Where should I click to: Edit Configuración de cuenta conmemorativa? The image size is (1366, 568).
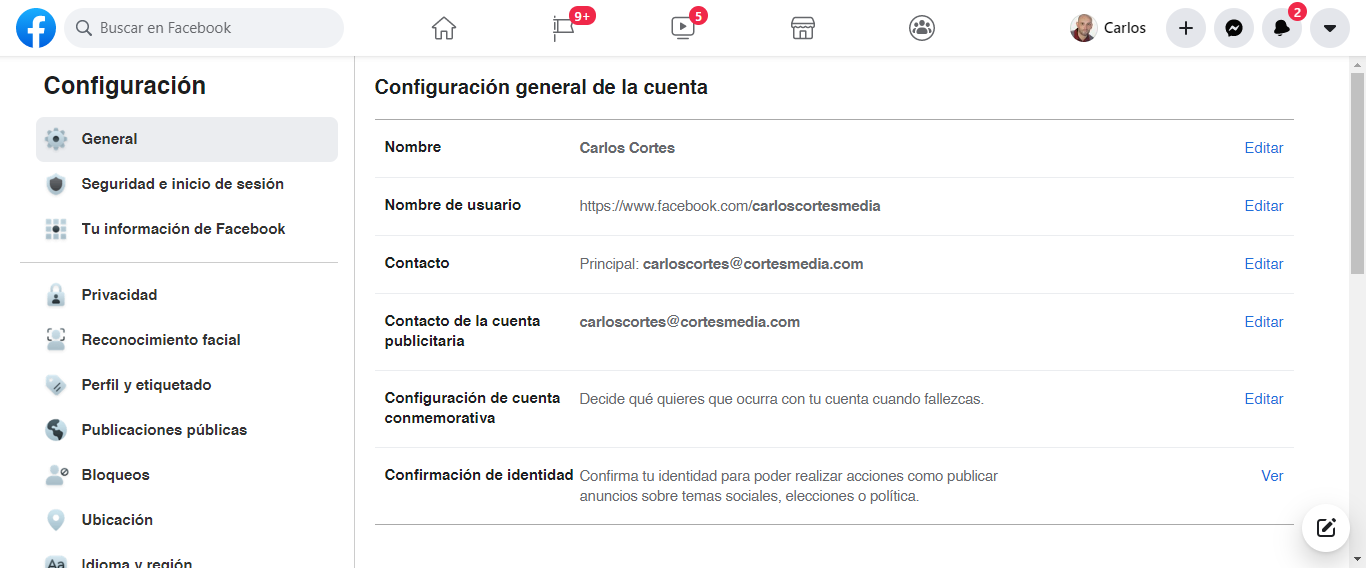click(1264, 399)
